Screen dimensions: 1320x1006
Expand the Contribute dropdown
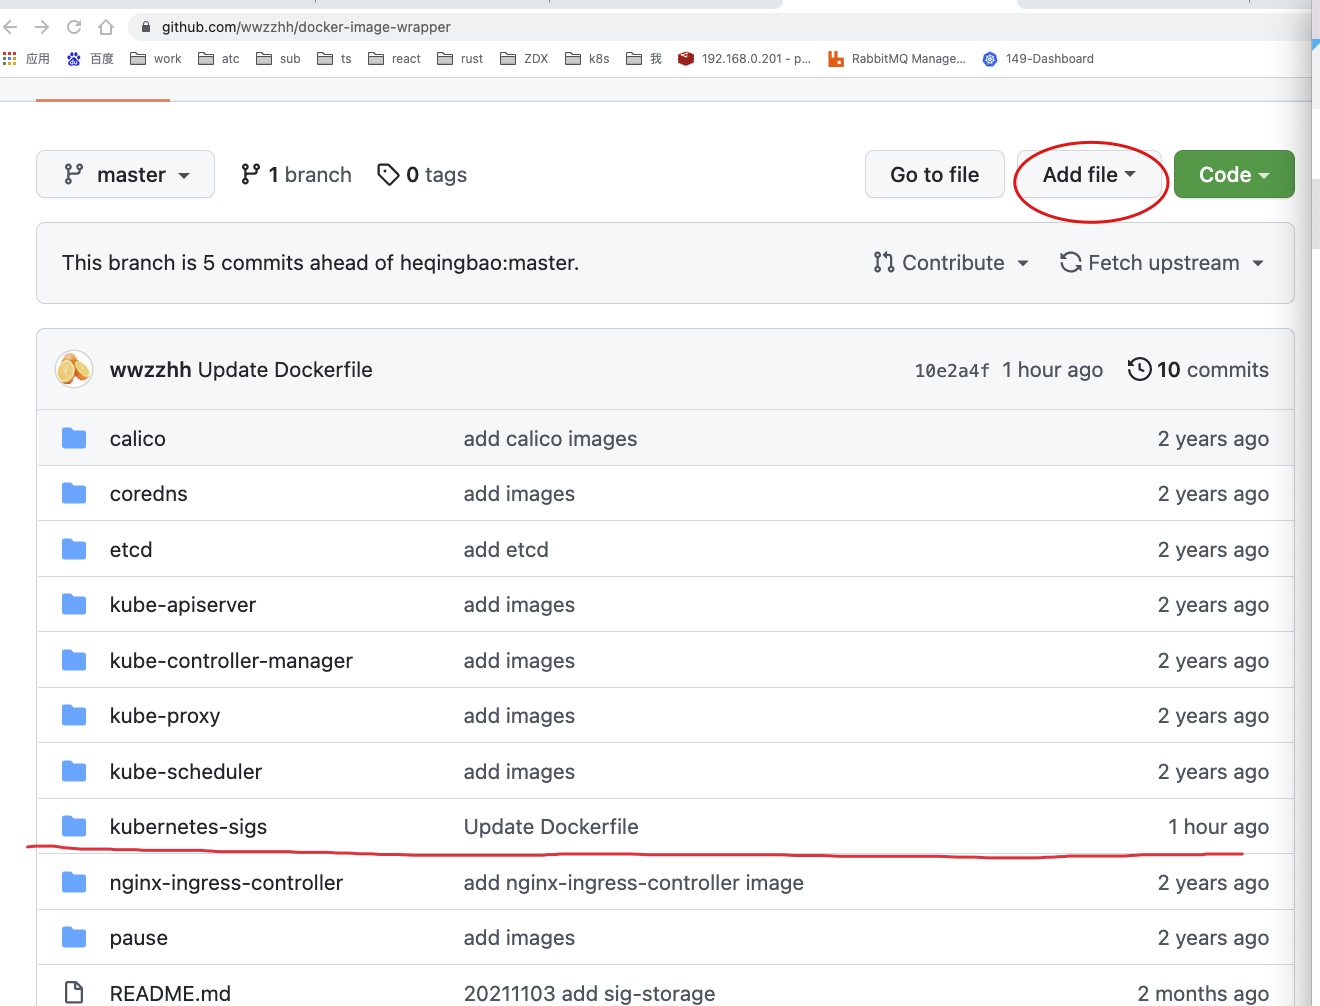(x=951, y=262)
